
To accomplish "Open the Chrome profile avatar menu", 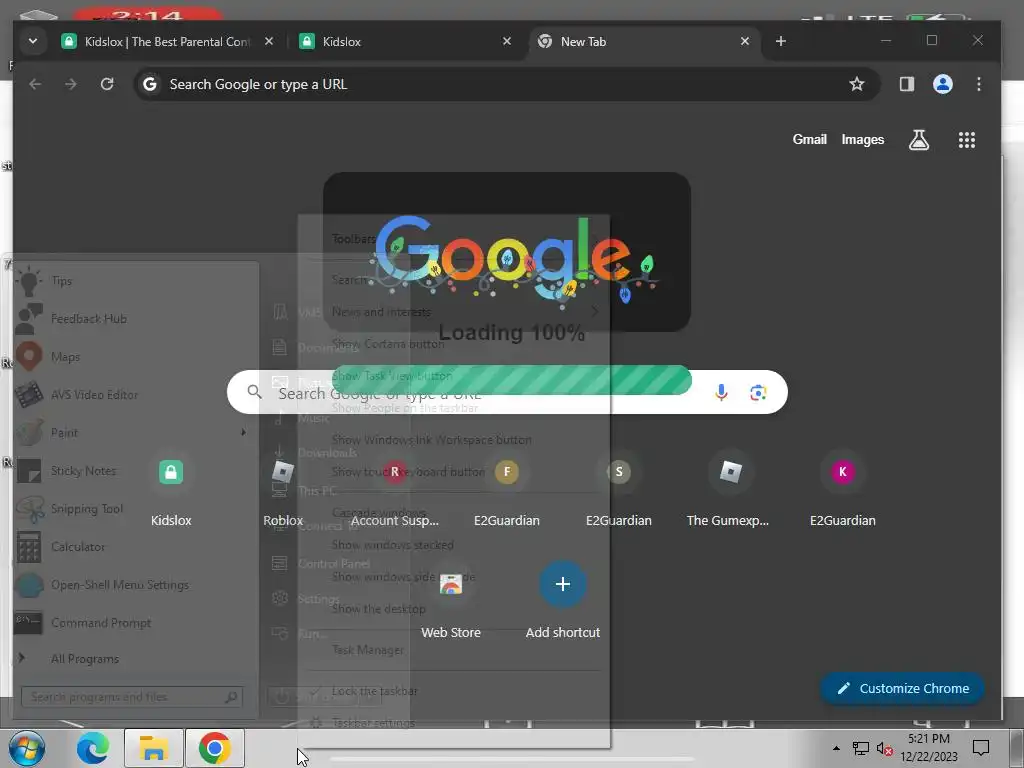I will (x=942, y=84).
